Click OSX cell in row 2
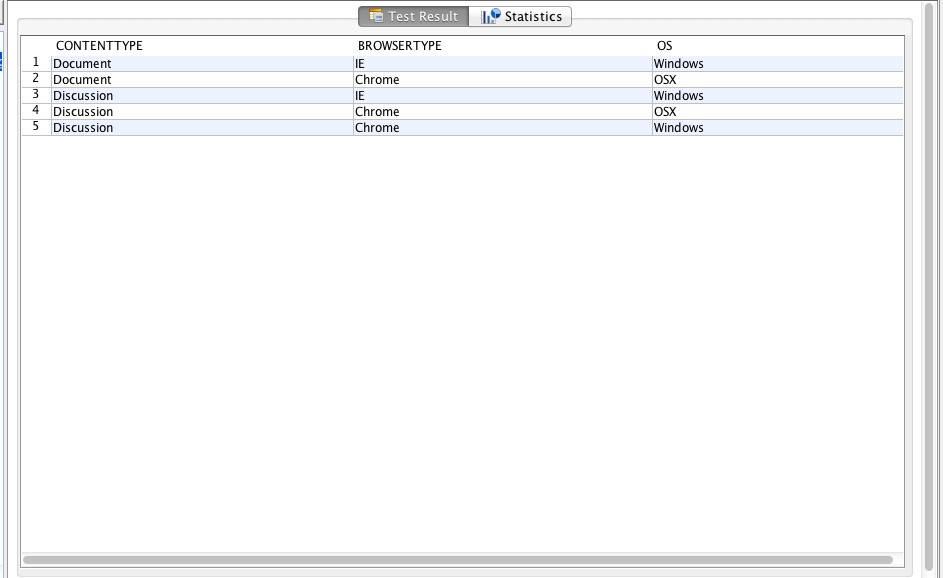This screenshot has height=578, width=943. [778, 79]
